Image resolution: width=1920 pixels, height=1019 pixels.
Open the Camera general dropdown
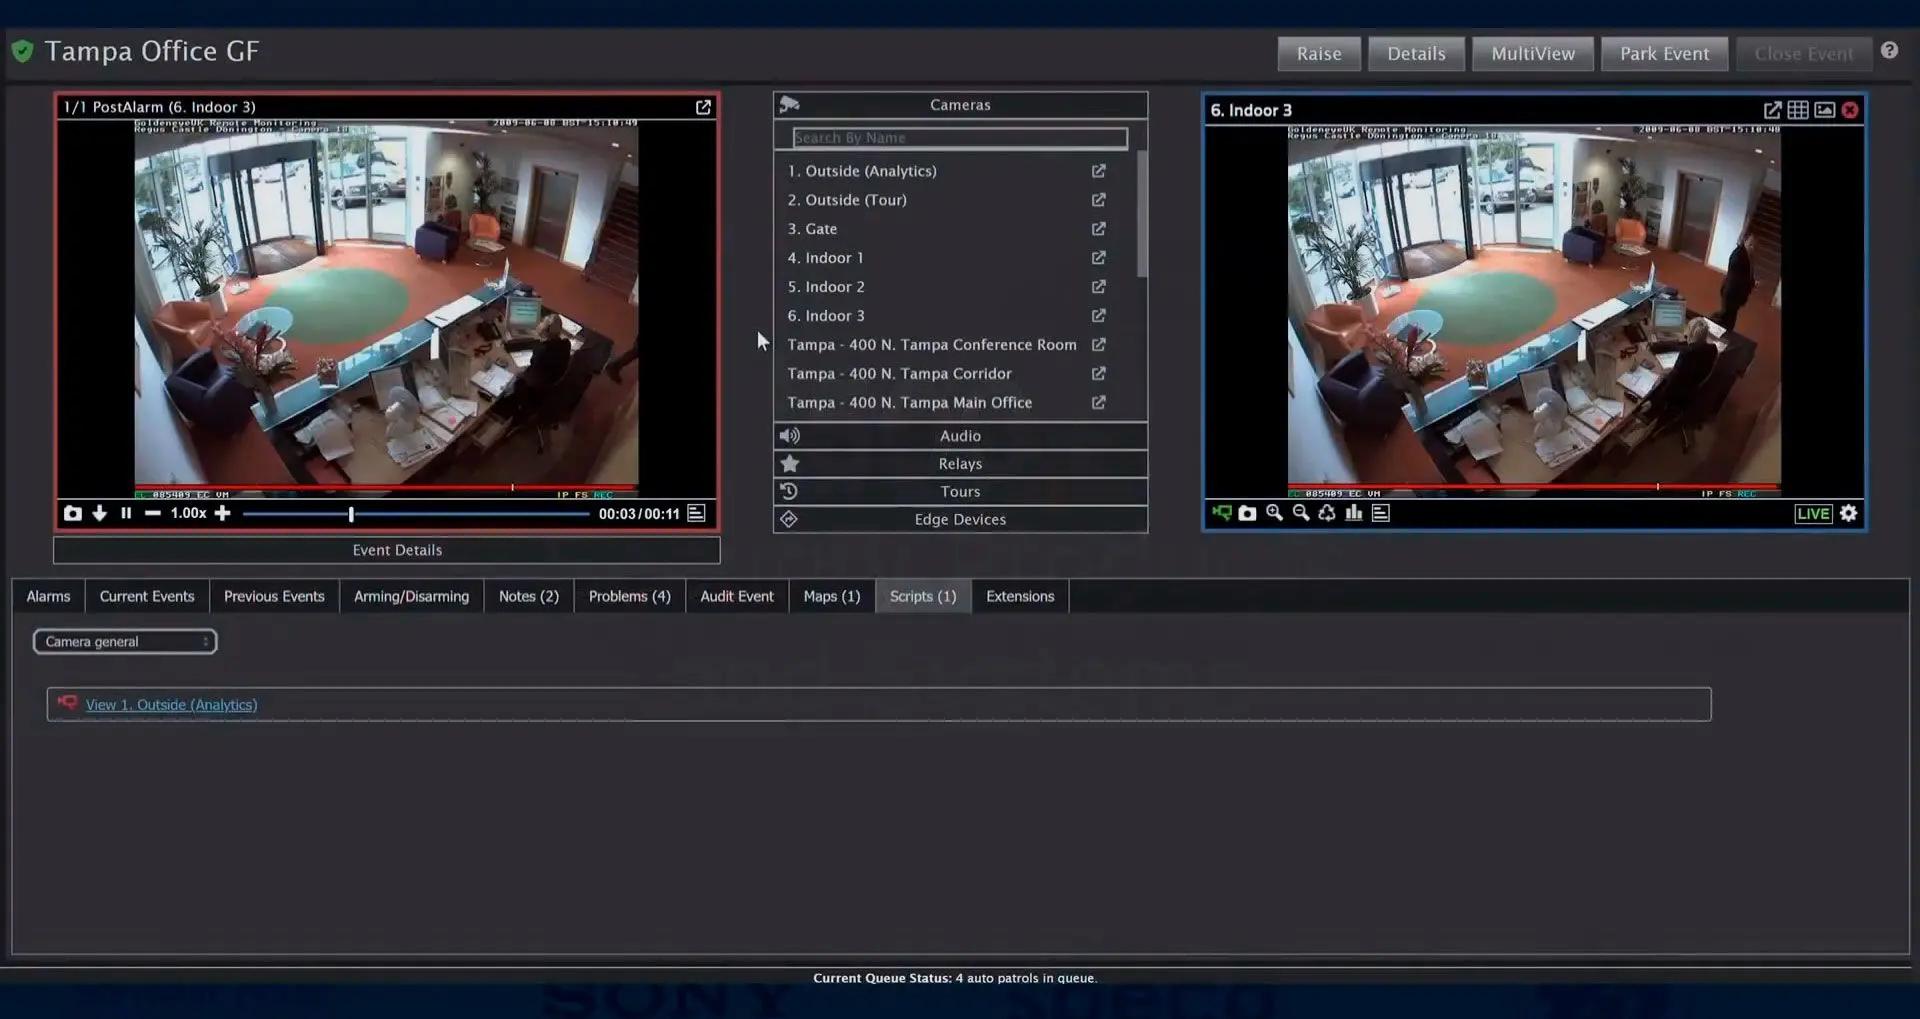click(125, 642)
